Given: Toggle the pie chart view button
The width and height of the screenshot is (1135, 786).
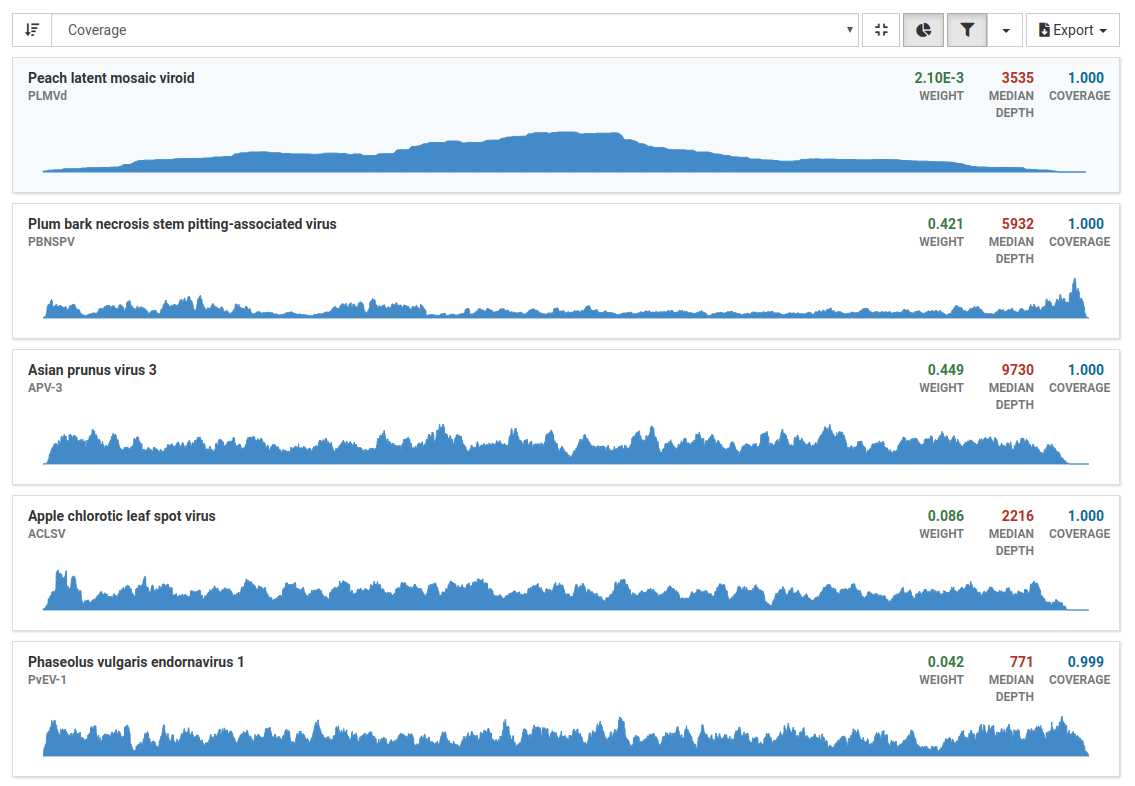Looking at the screenshot, I should coord(924,30).
